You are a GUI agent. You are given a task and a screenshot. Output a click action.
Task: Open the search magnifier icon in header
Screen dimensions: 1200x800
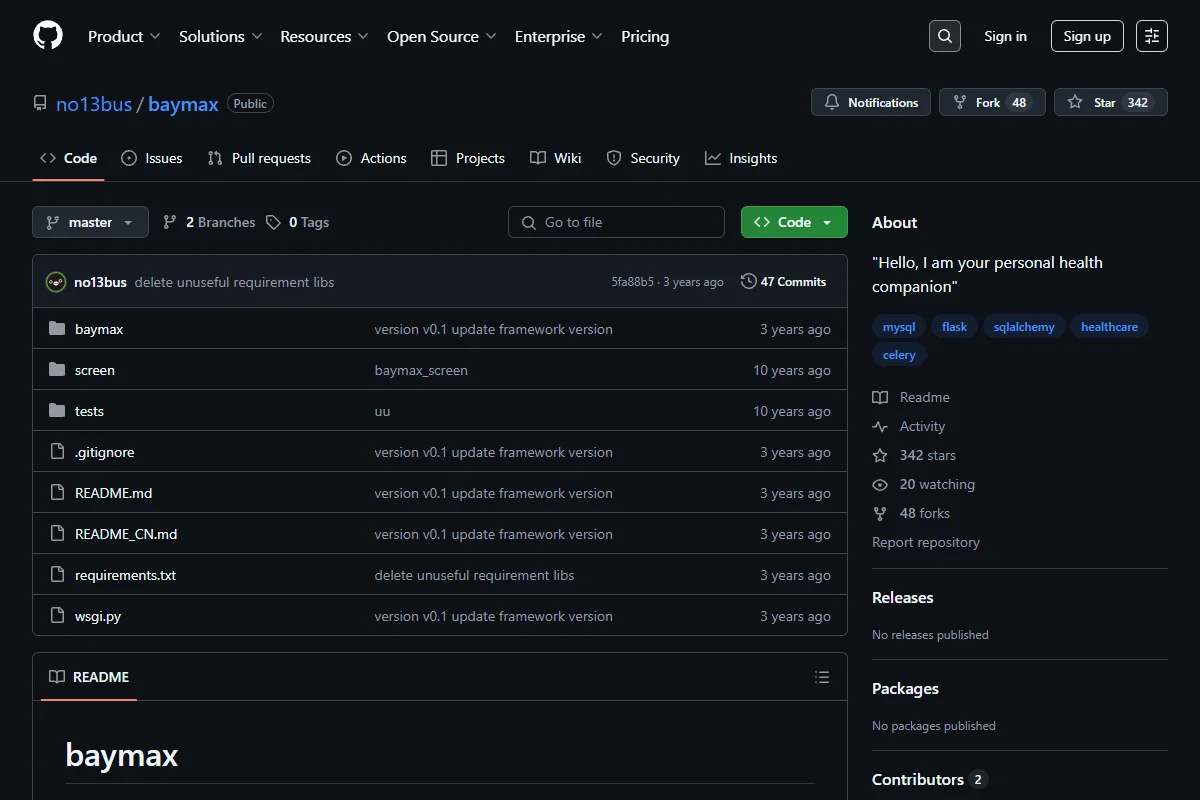coord(945,36)
